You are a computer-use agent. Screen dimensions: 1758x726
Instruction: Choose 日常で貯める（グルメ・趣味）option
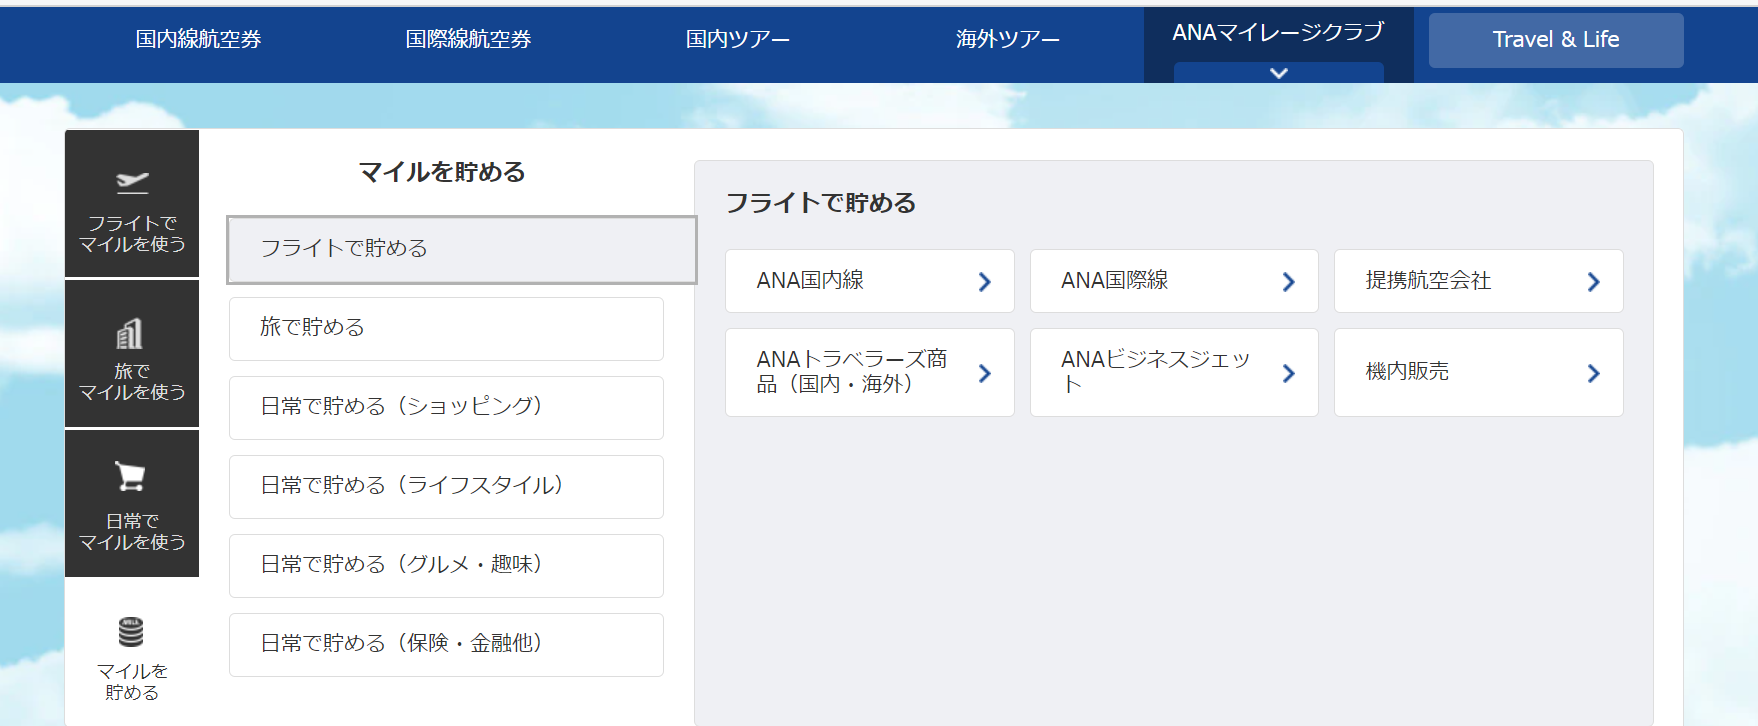coord(446,565)
